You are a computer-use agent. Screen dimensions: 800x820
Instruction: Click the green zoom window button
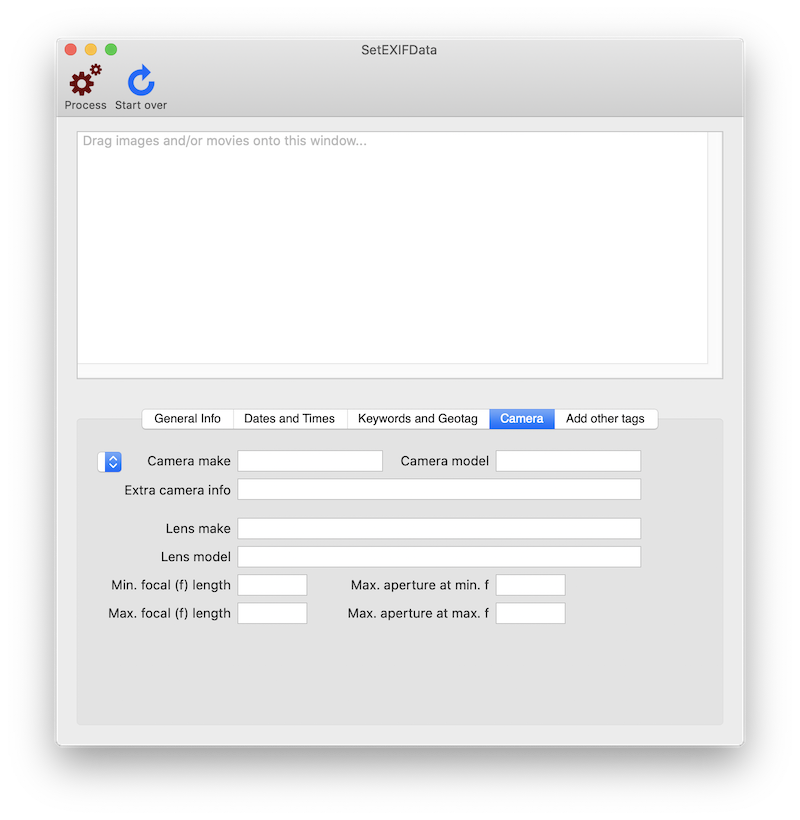pyautogui.click(x=111, y=49)
